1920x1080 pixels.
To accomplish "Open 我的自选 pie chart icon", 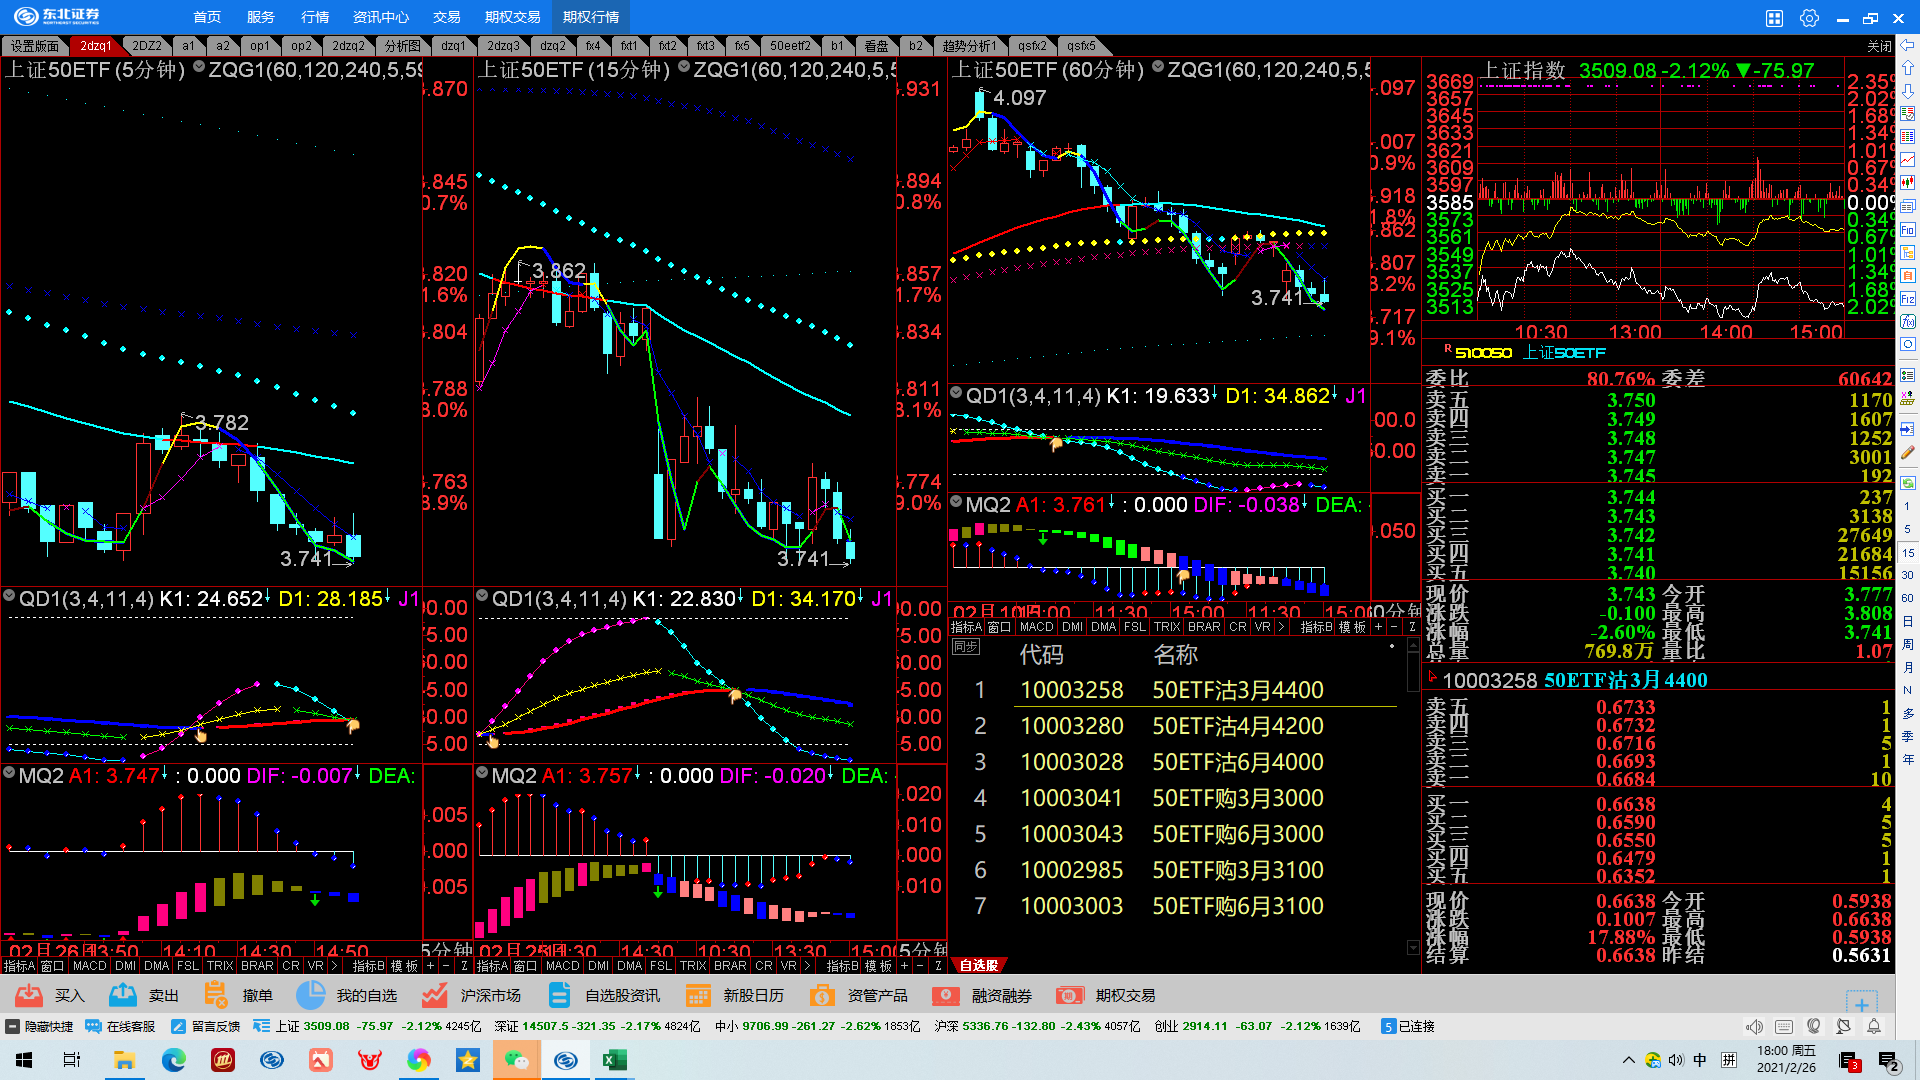I will coord(310,995).
